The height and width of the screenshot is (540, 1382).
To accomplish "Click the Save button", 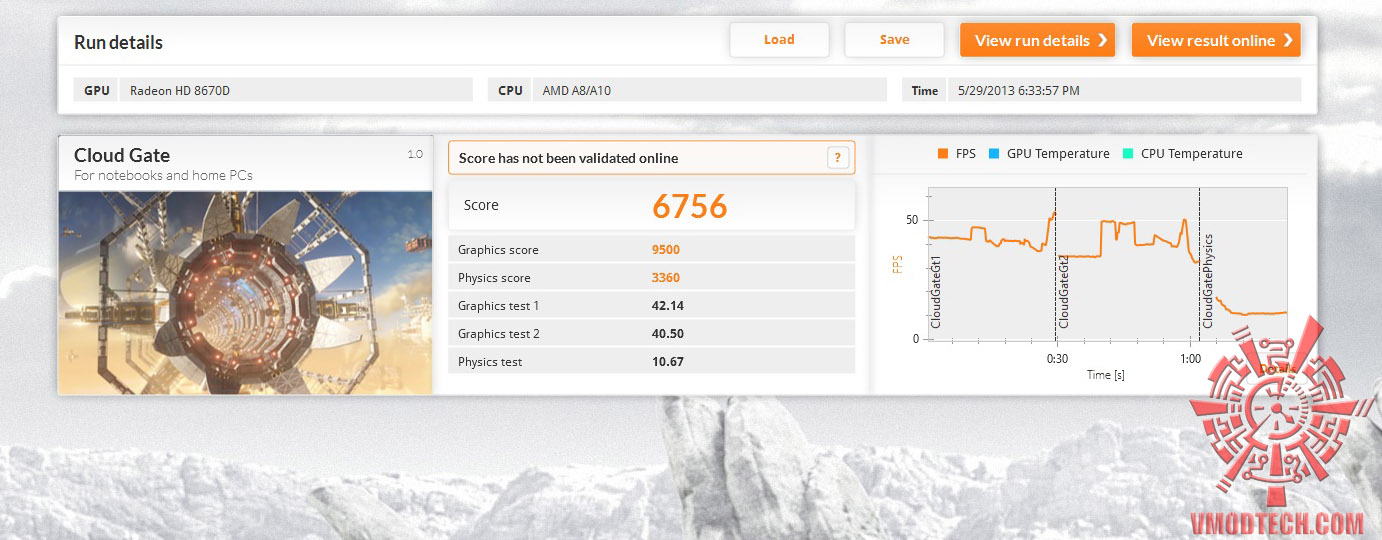I will coord(894,40).
